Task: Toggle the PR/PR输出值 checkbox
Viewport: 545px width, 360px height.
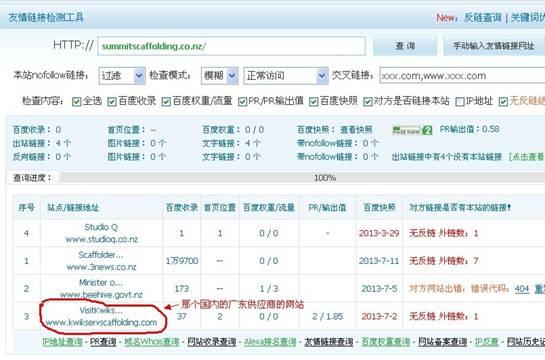Action: click(x=242, y=101)
